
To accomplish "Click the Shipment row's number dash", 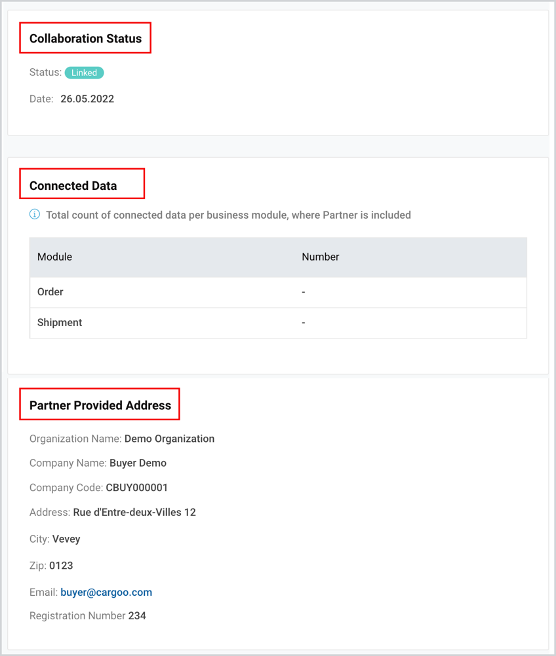I will pyautogui.click(x=304, y=323).
